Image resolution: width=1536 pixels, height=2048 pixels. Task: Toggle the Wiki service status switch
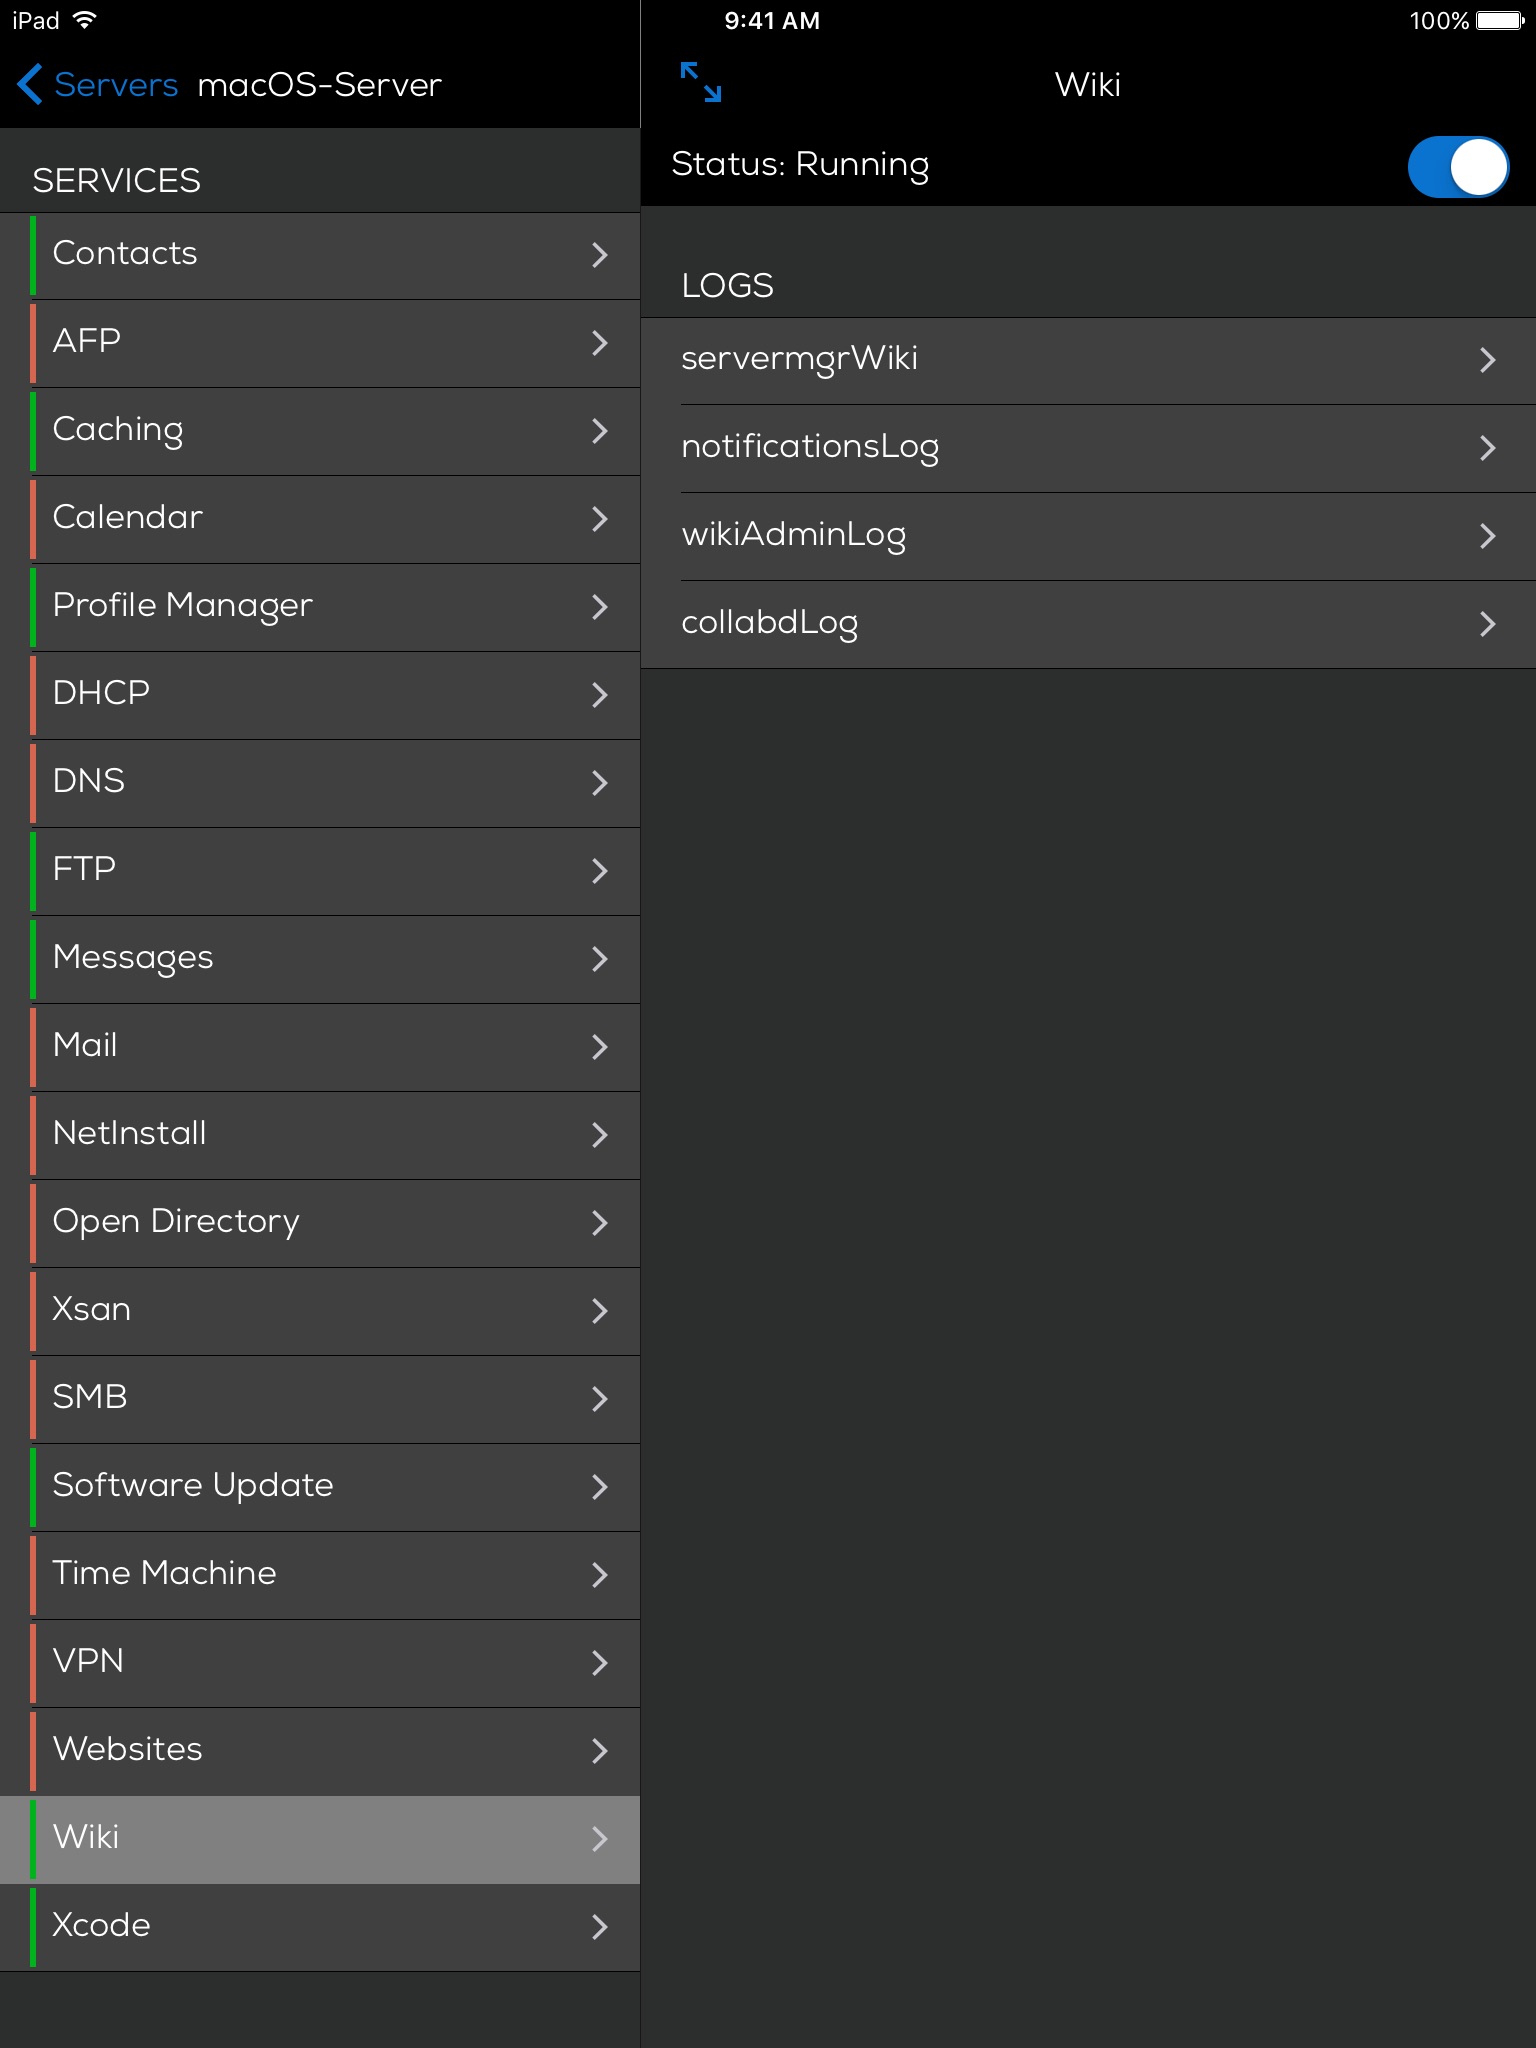pyautogui.click(x=1457, y=166)
